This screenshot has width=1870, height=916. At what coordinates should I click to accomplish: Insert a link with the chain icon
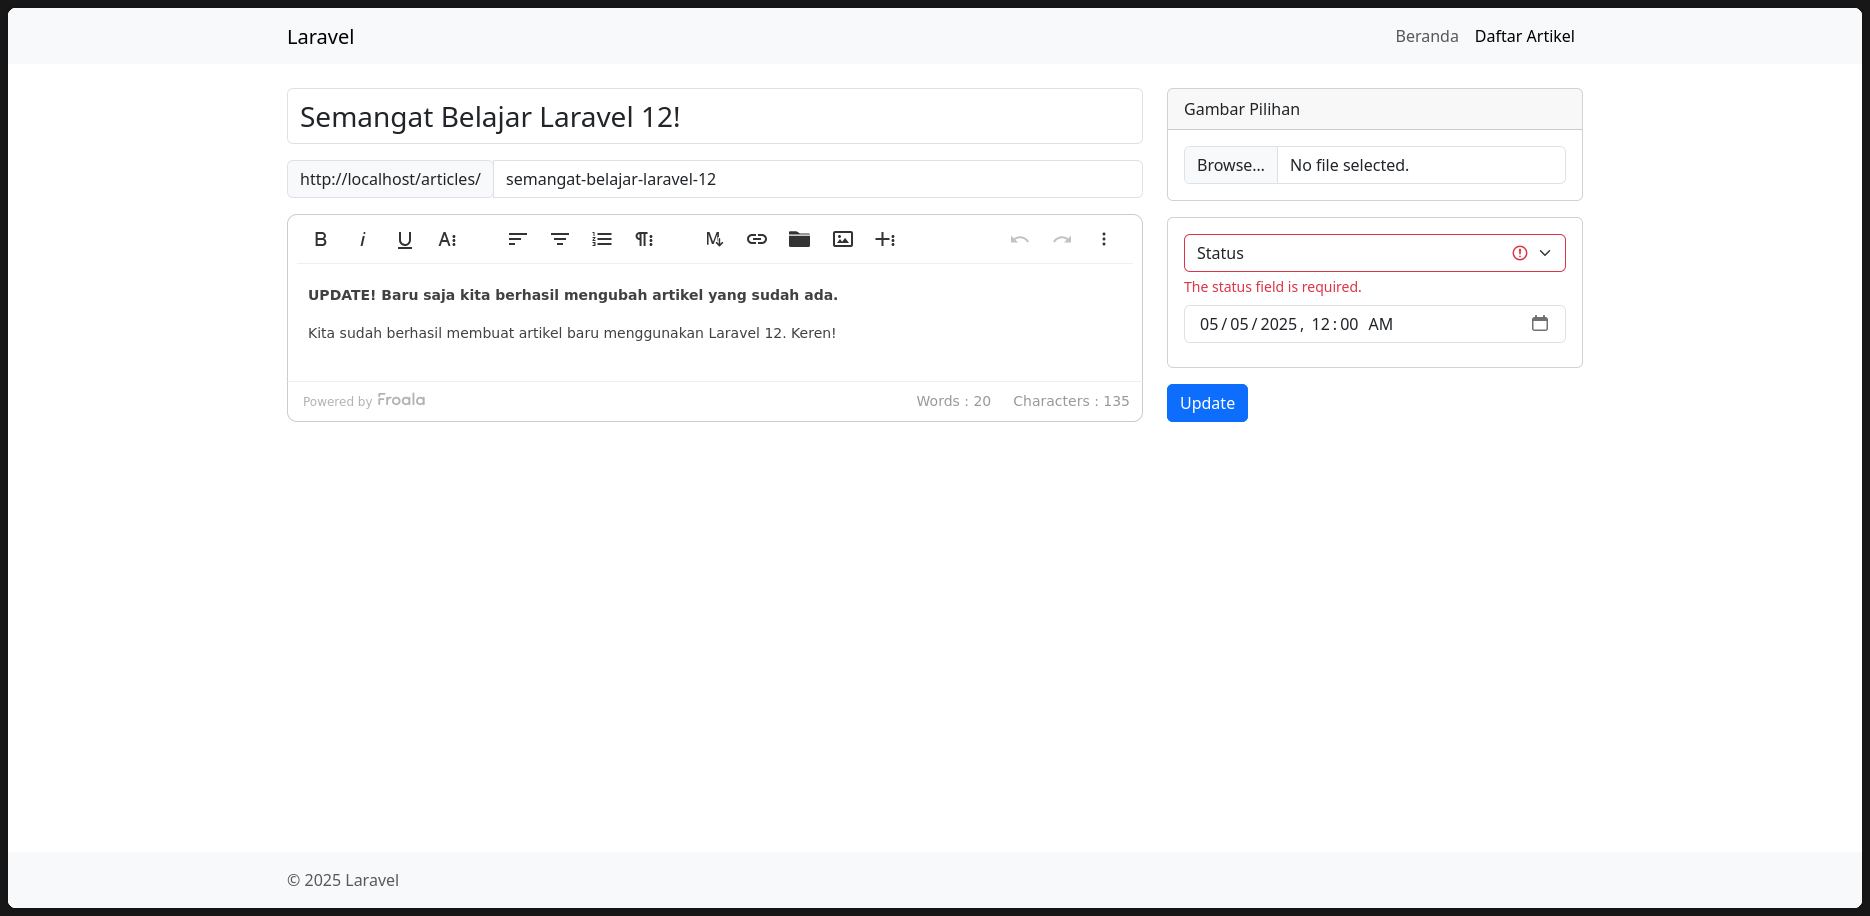point(757,239)
